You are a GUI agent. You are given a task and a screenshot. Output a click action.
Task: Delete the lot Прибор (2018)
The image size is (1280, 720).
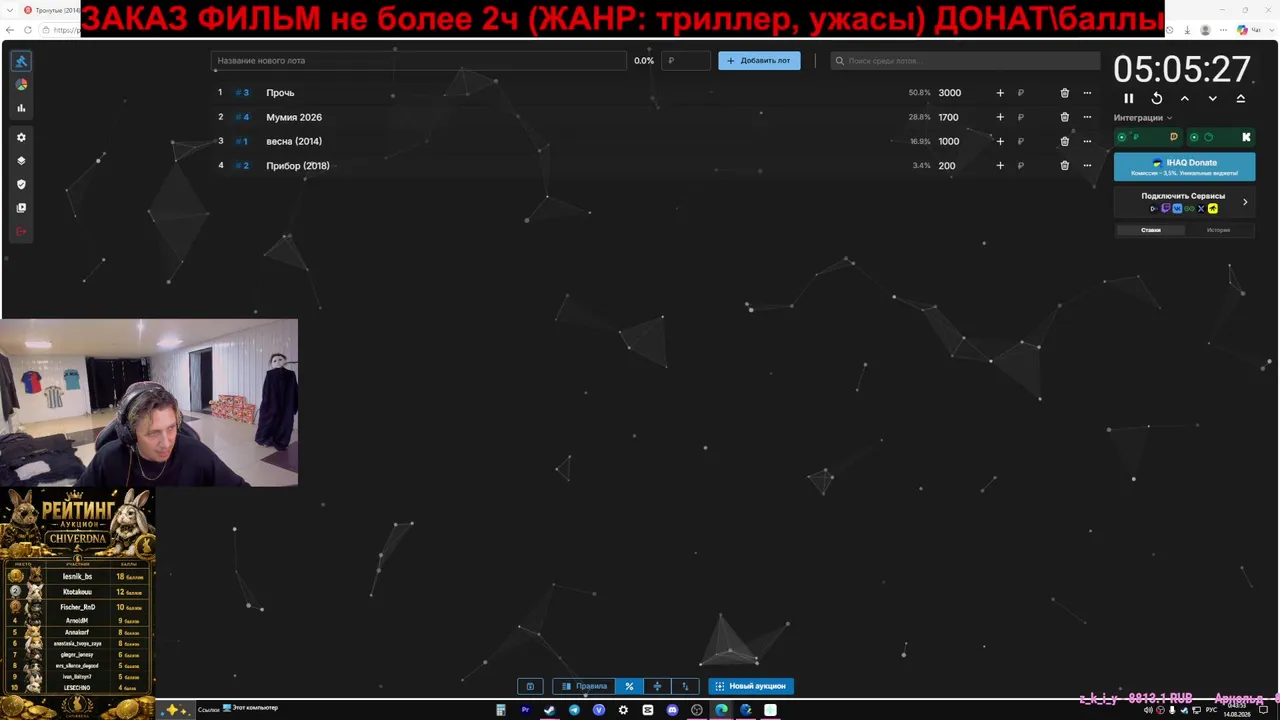coord(1065,166)
